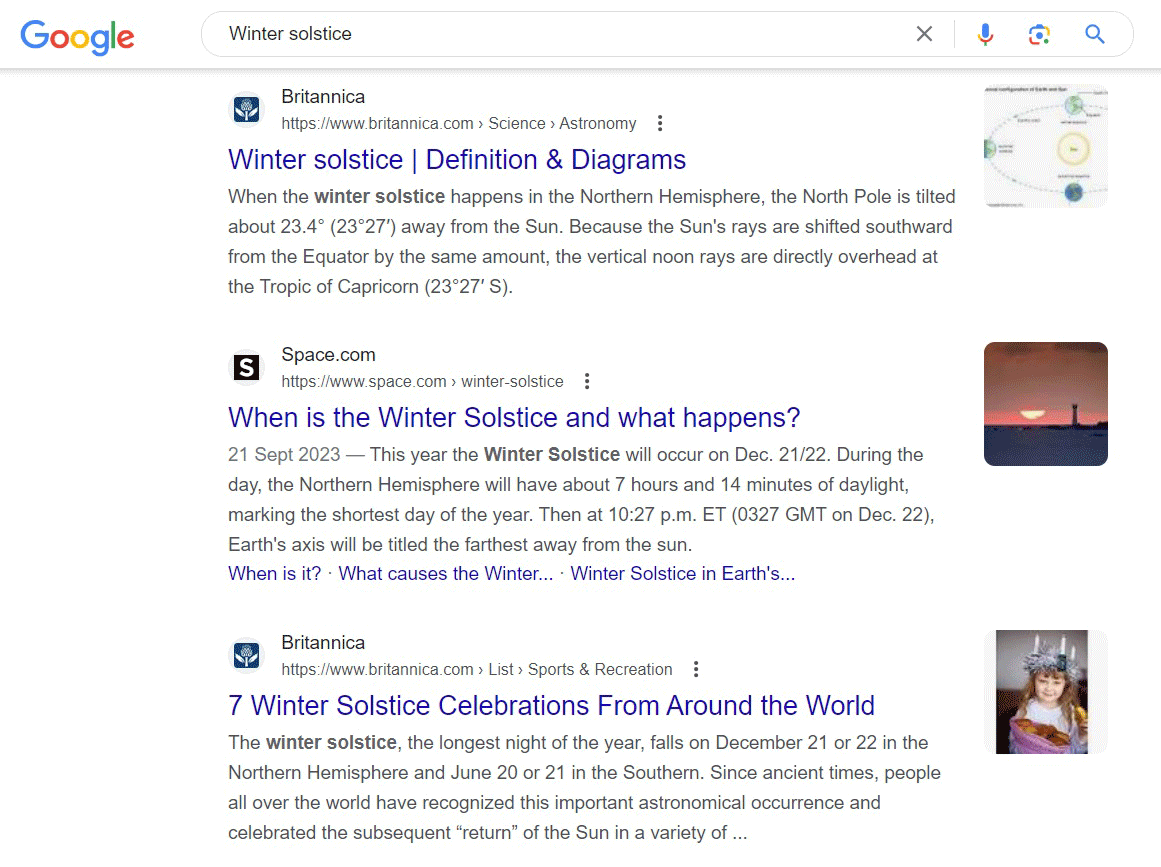Image resolution: width=1161 pixels, height=867 pixels.
Task: Click the 'What causes the Winter...' sitelink
Action: click(444, 573)
